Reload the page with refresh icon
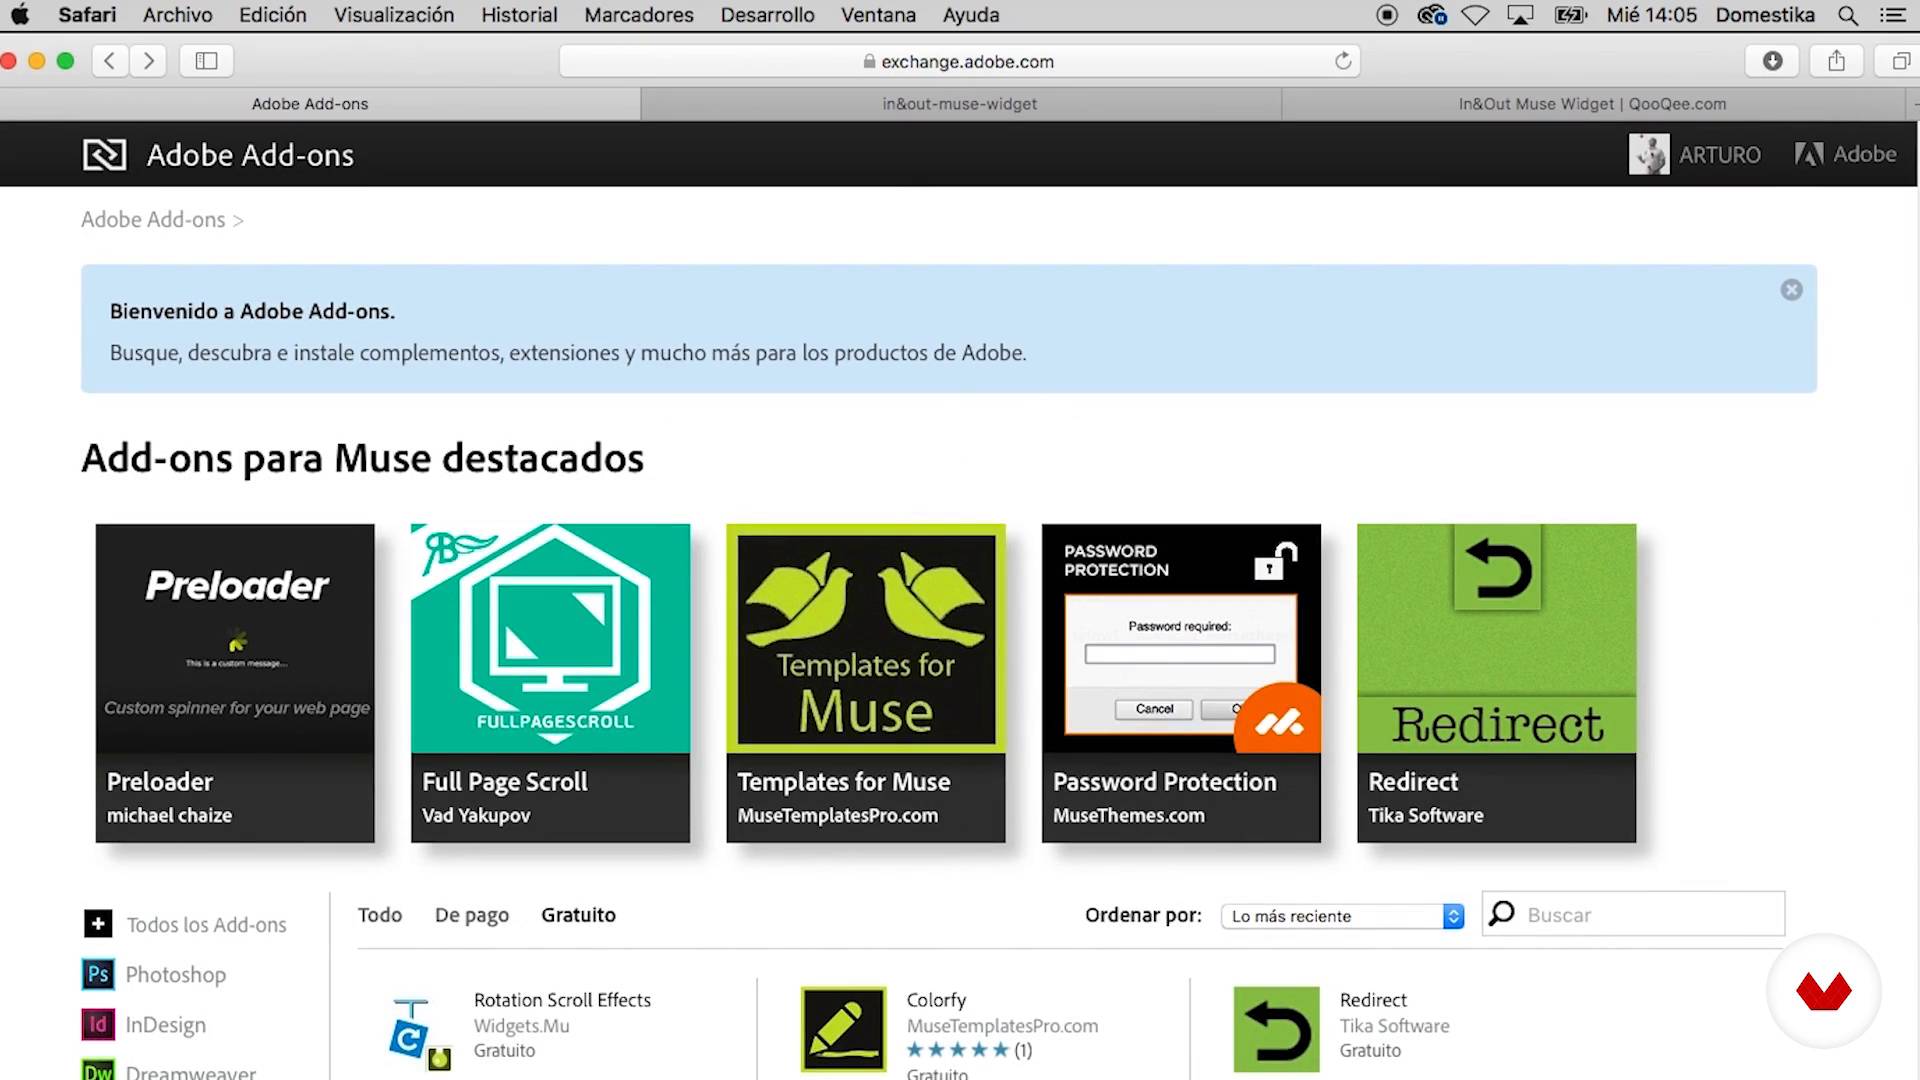Image resolution: width=1920 pixels, height=1080 pixels. click(1343, 61)
